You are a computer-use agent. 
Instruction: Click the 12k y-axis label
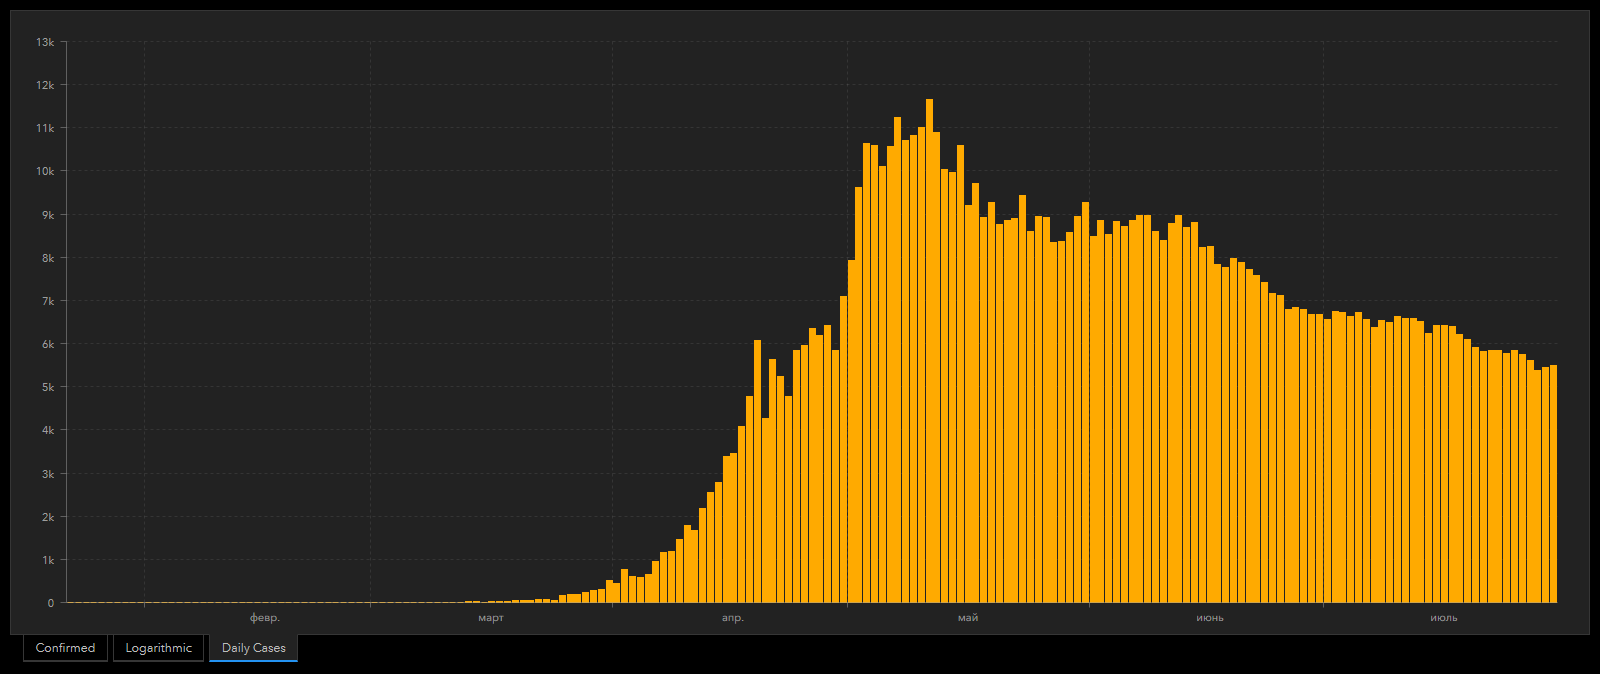coord(45,85)
